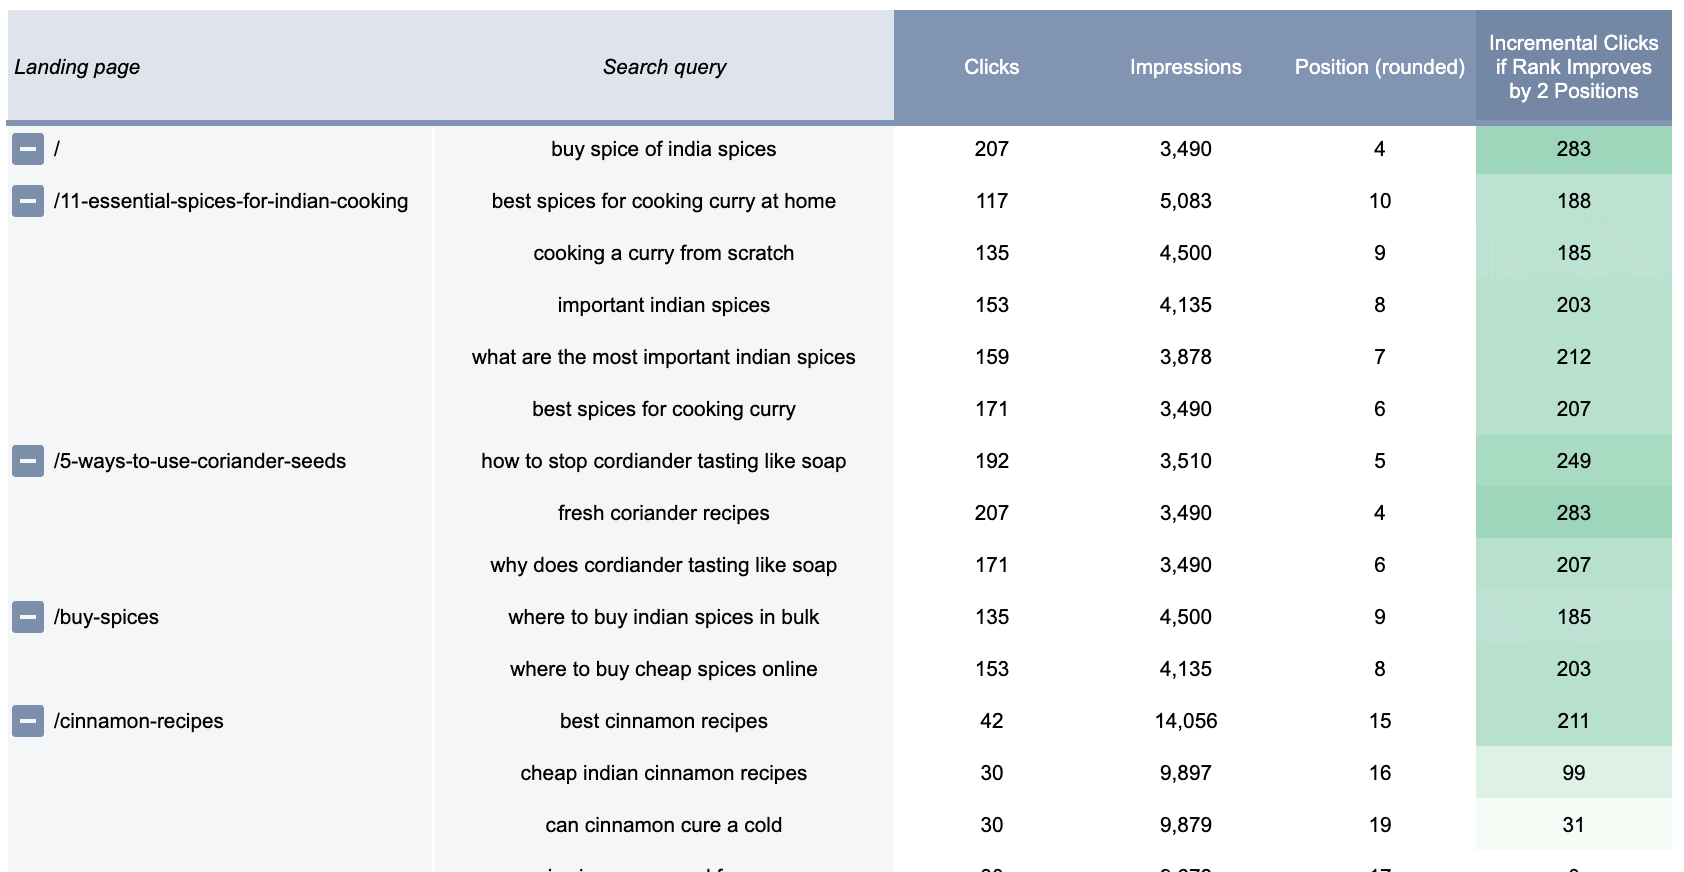Select the "best cinnamon recipes" query cell
The width and height of the screenshot is (1684, 872).
tap(663, 720)
